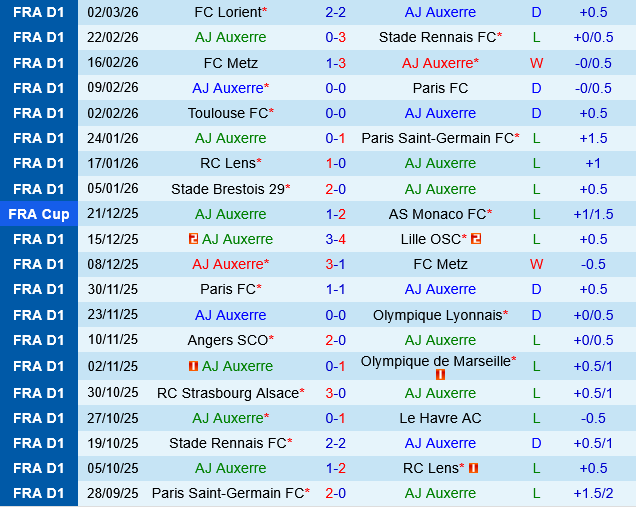
Task: Open the 2-2 score against FC Lorient
Action: [336, 12]
